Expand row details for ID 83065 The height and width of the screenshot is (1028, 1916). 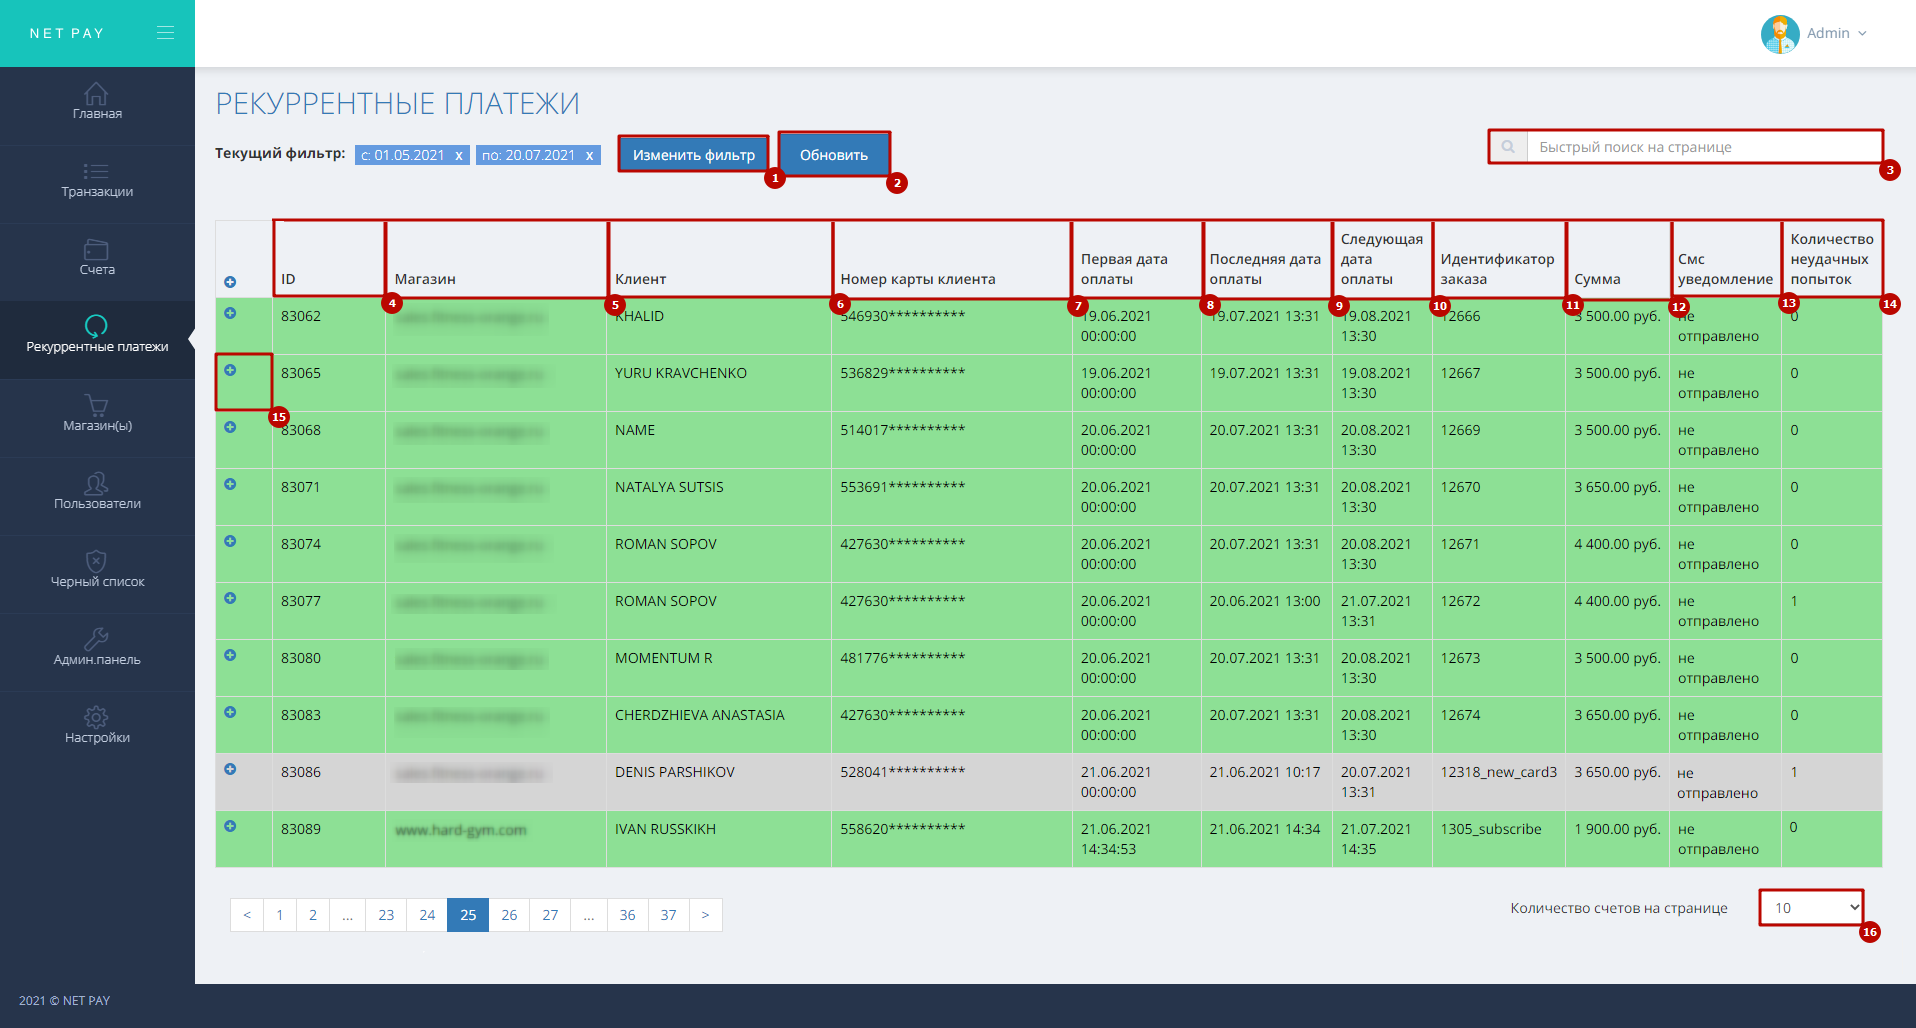coord(230,371)
